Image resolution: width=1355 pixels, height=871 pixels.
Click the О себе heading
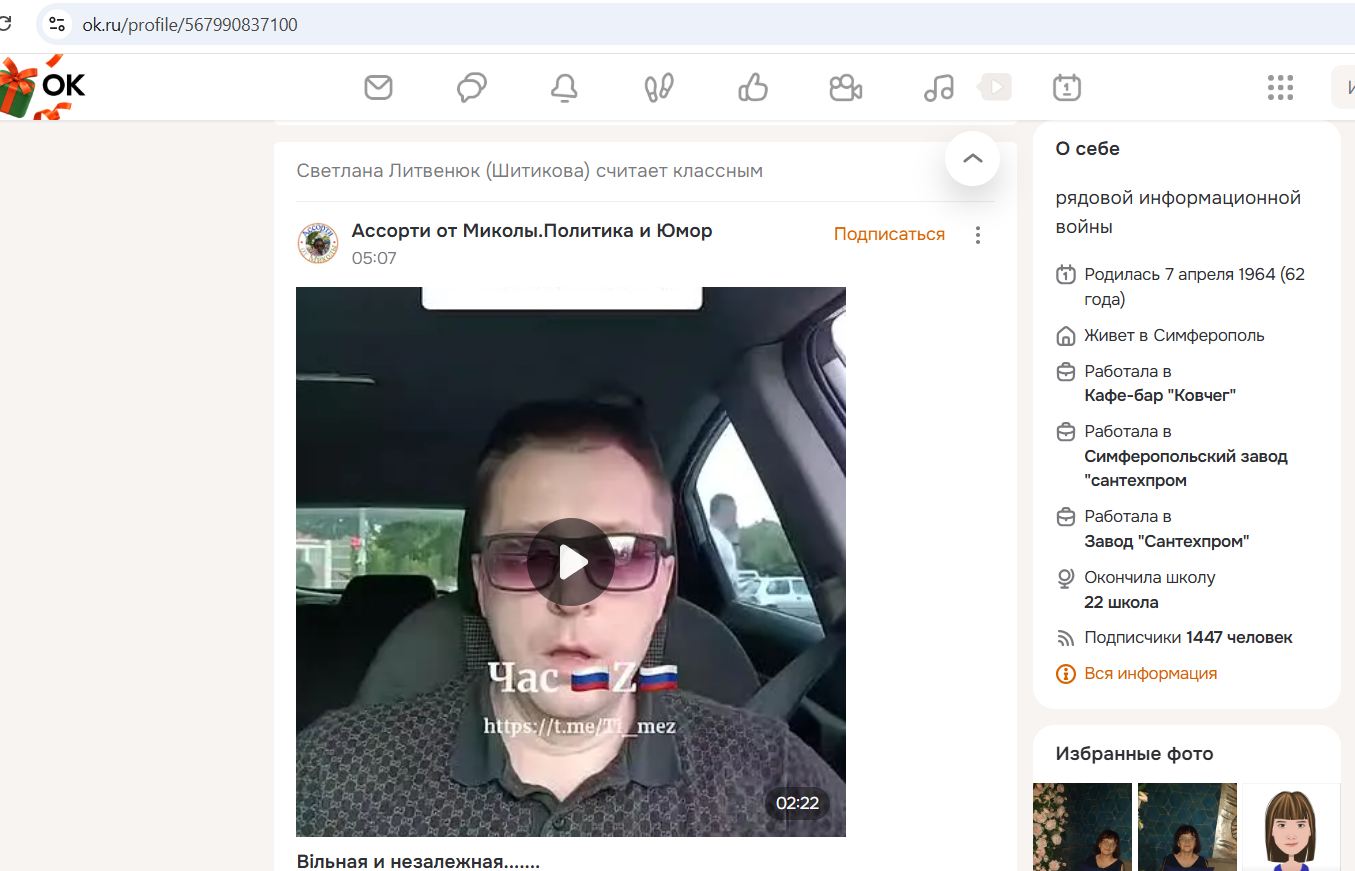[x=1088, y=148]
